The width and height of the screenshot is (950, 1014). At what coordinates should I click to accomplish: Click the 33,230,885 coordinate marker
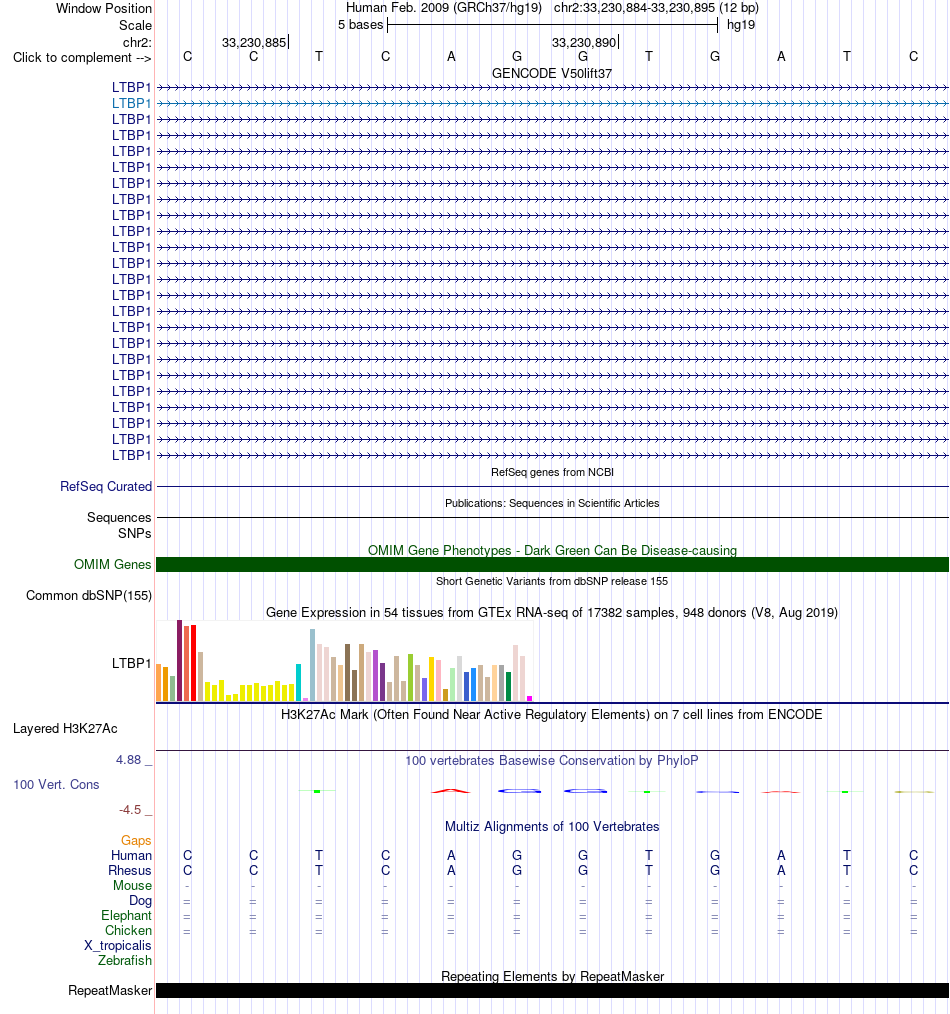click(x=254, y=43)
